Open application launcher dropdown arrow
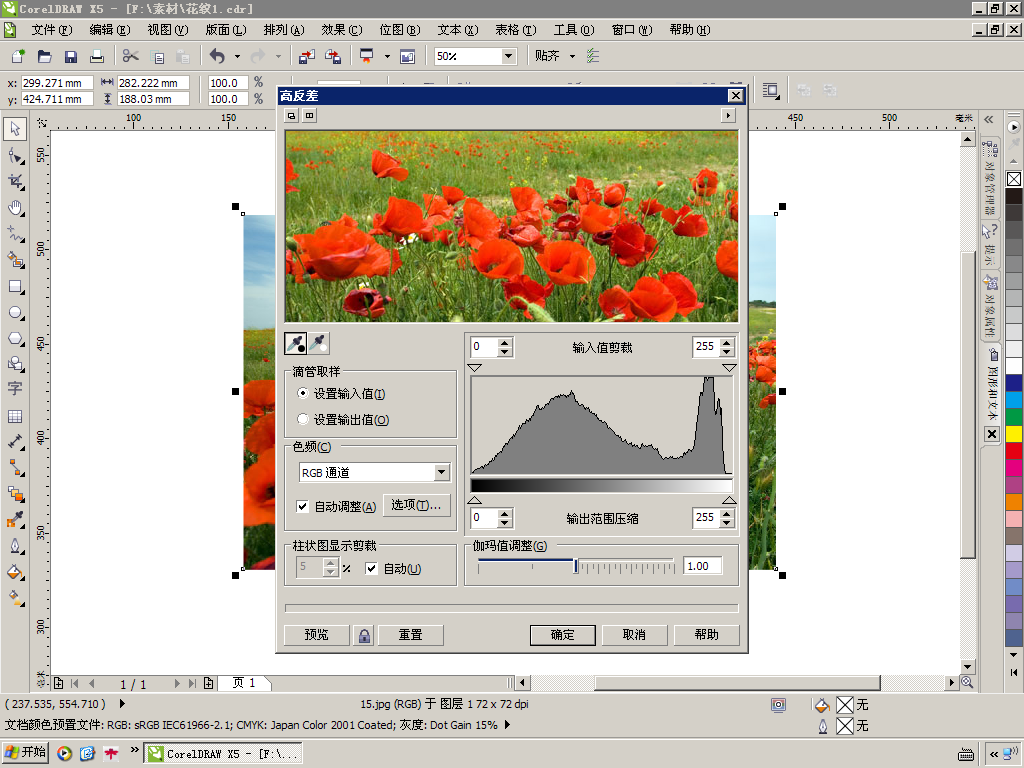 coord(387,56)
